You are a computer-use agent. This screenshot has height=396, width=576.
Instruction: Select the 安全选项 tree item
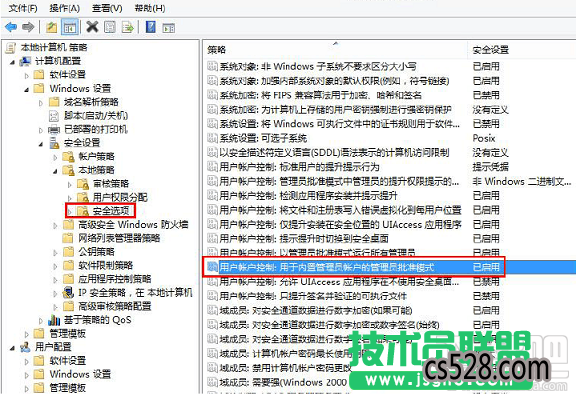tap(111, 210)
